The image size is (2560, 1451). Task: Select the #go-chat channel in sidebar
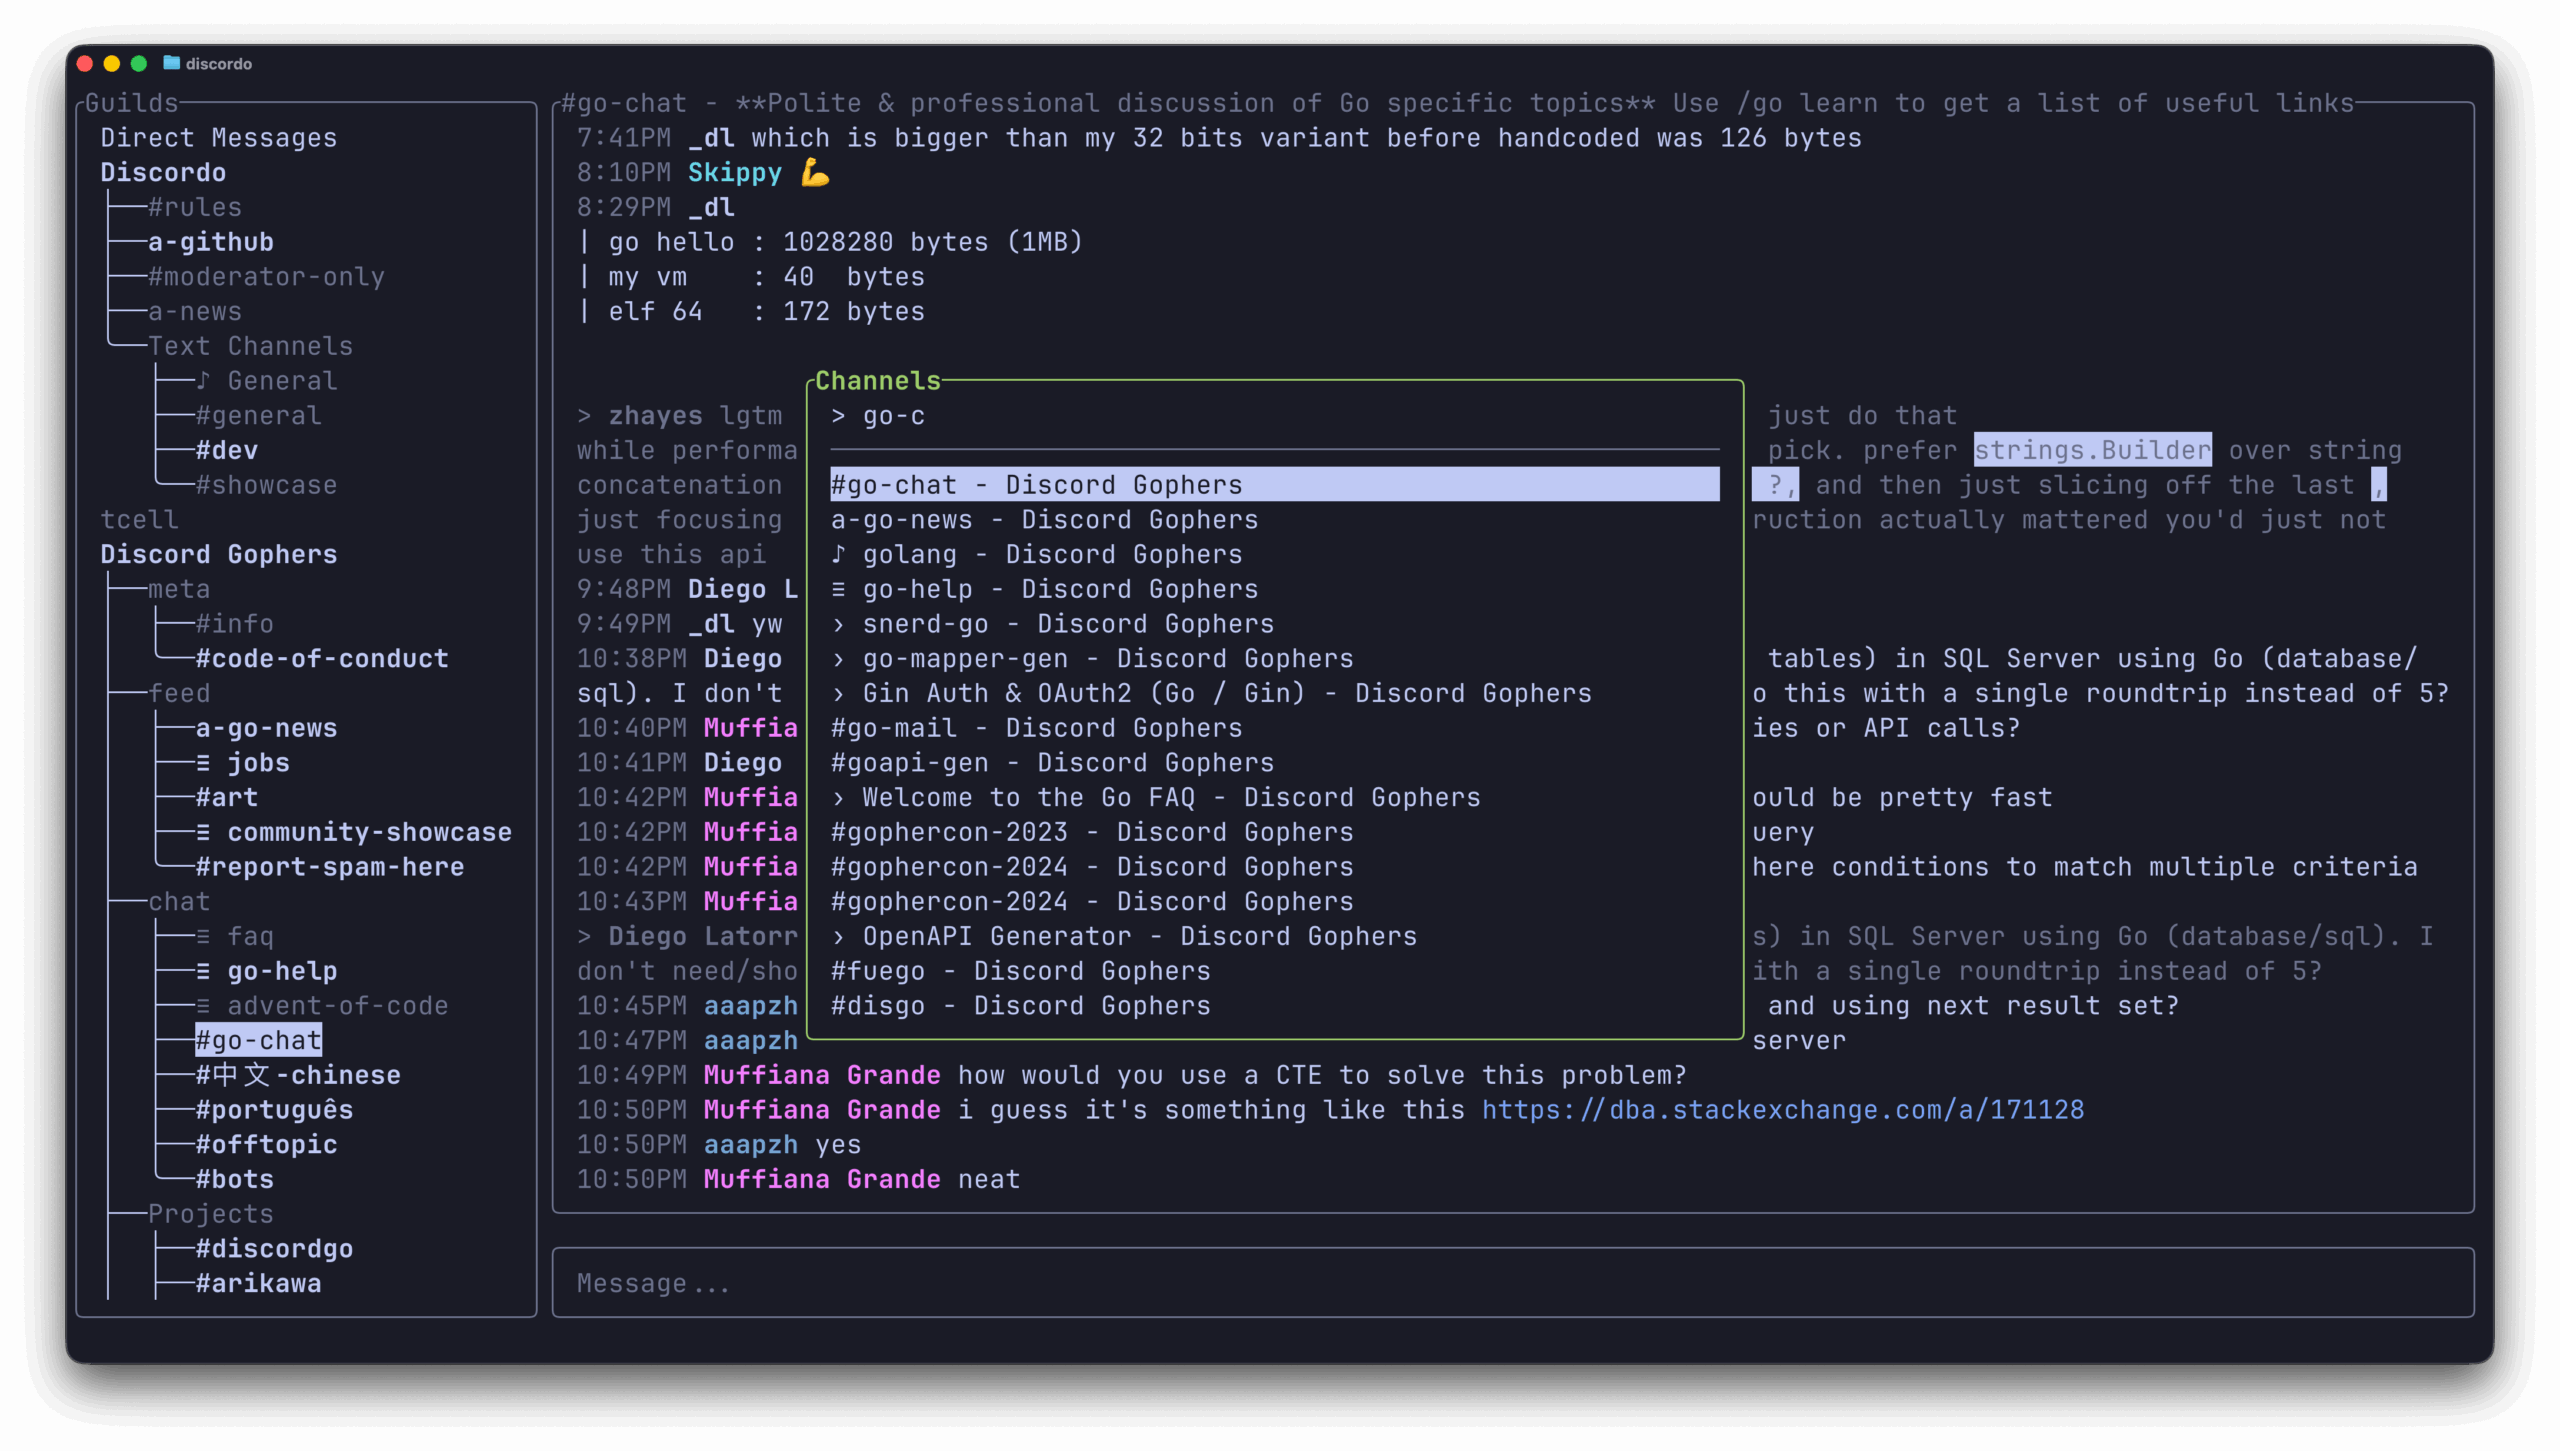258,1040
